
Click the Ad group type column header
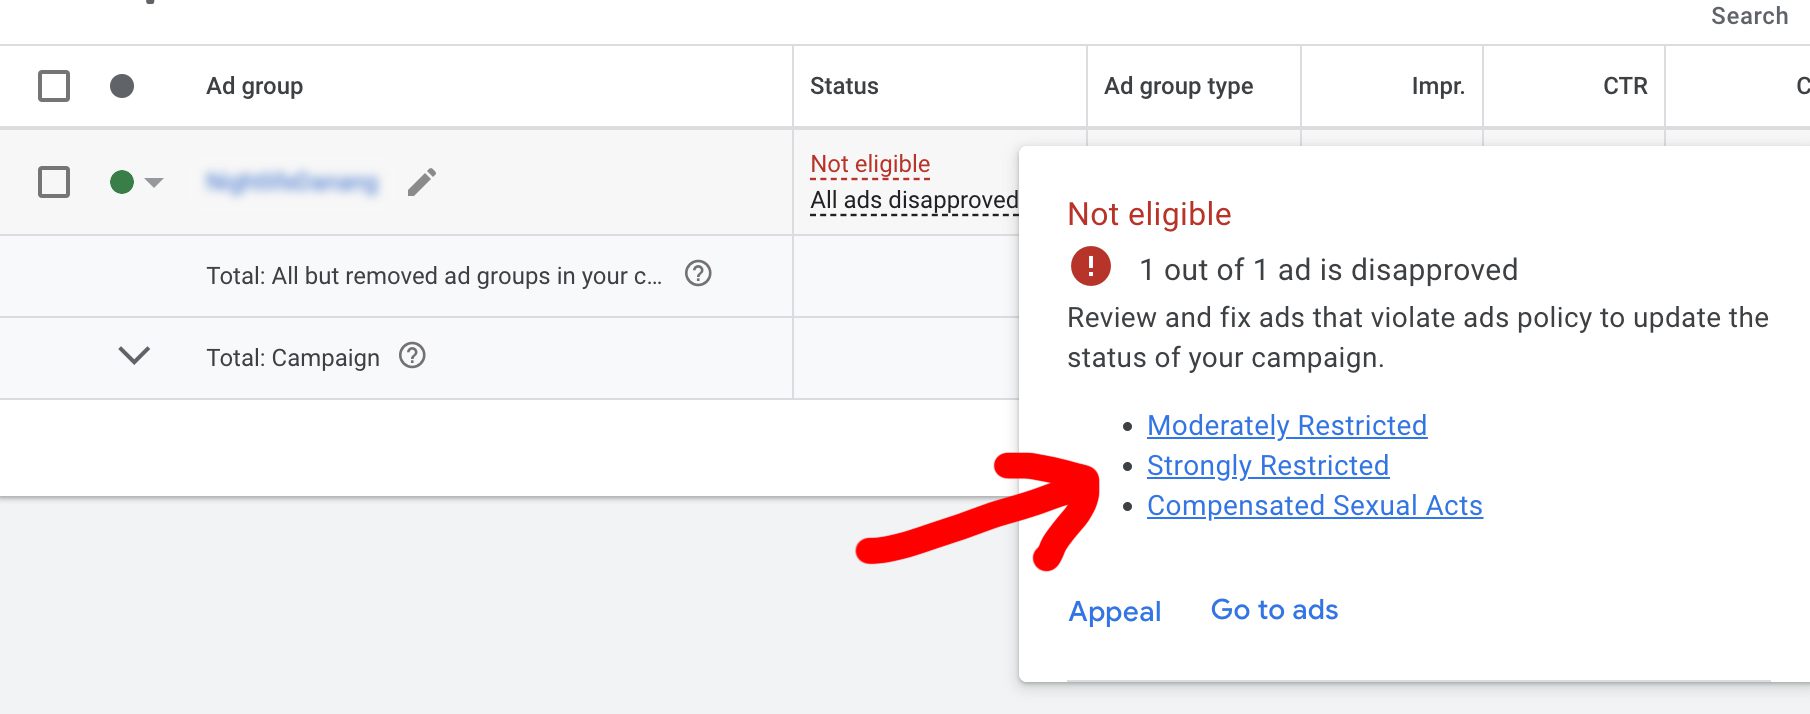pos(1178,86)
